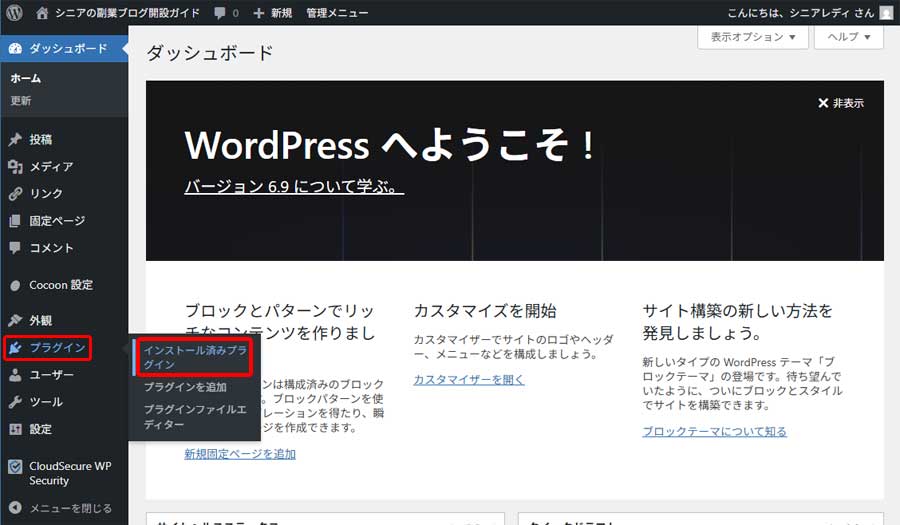The image size is (900, 525).
Task: Go to ホーム under Dashboard
Action: tap(26, 78)
